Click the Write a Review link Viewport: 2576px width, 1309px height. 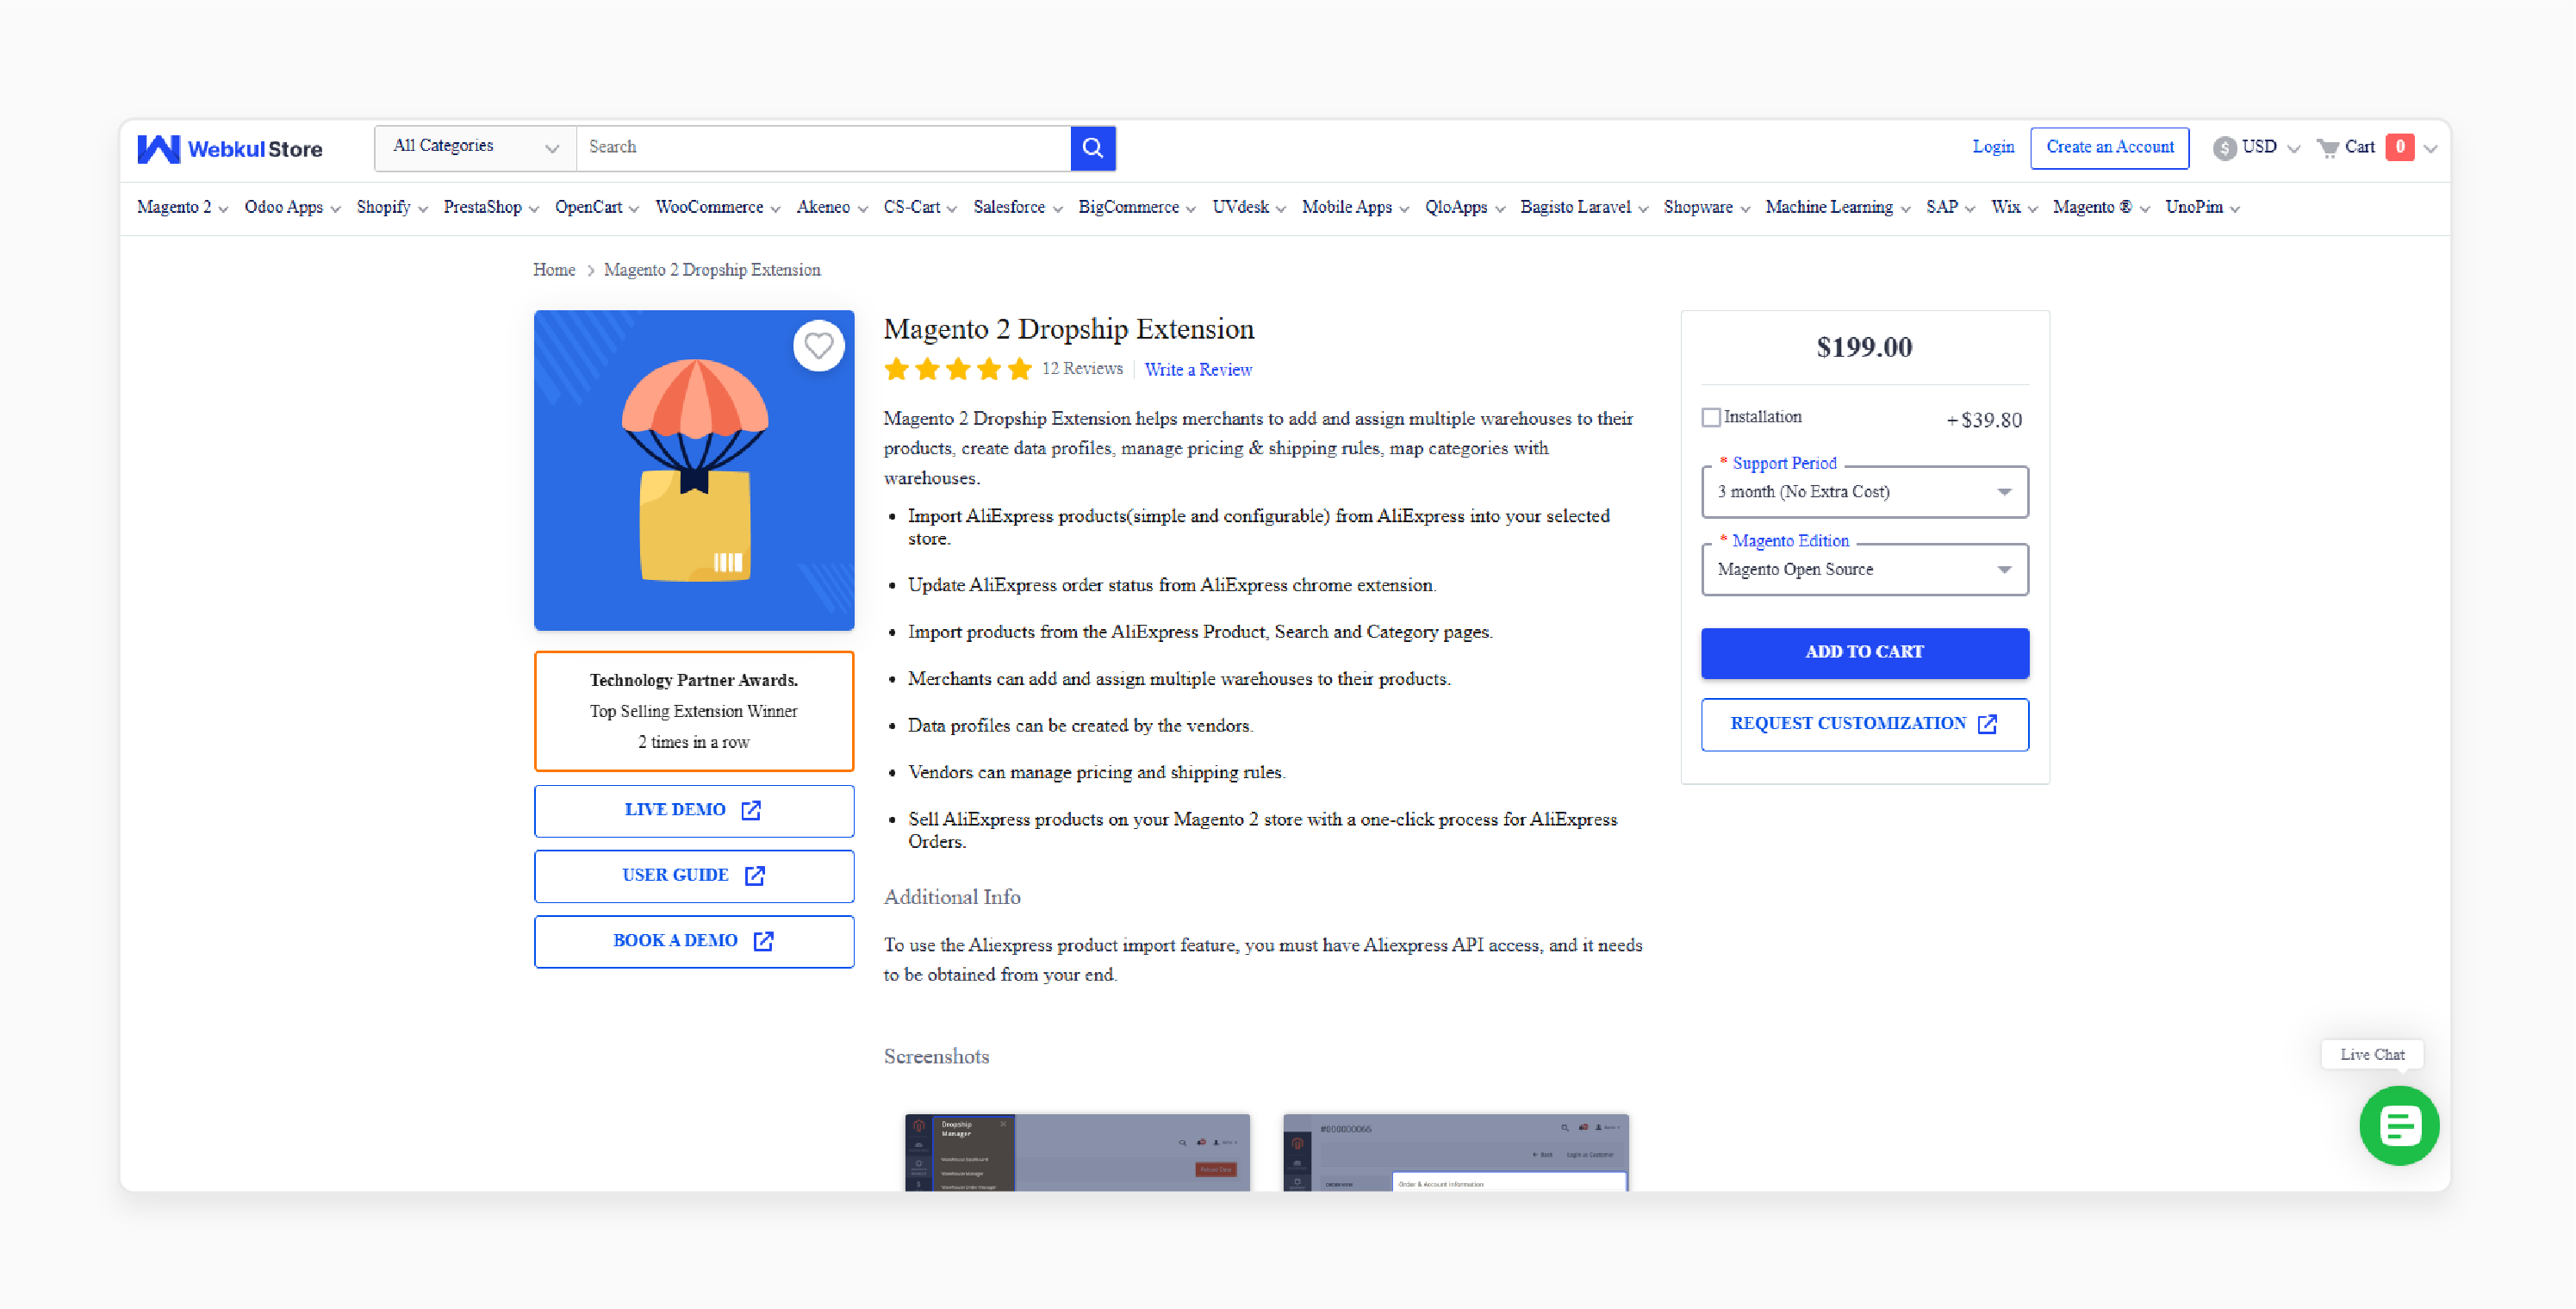(1197, 370)
